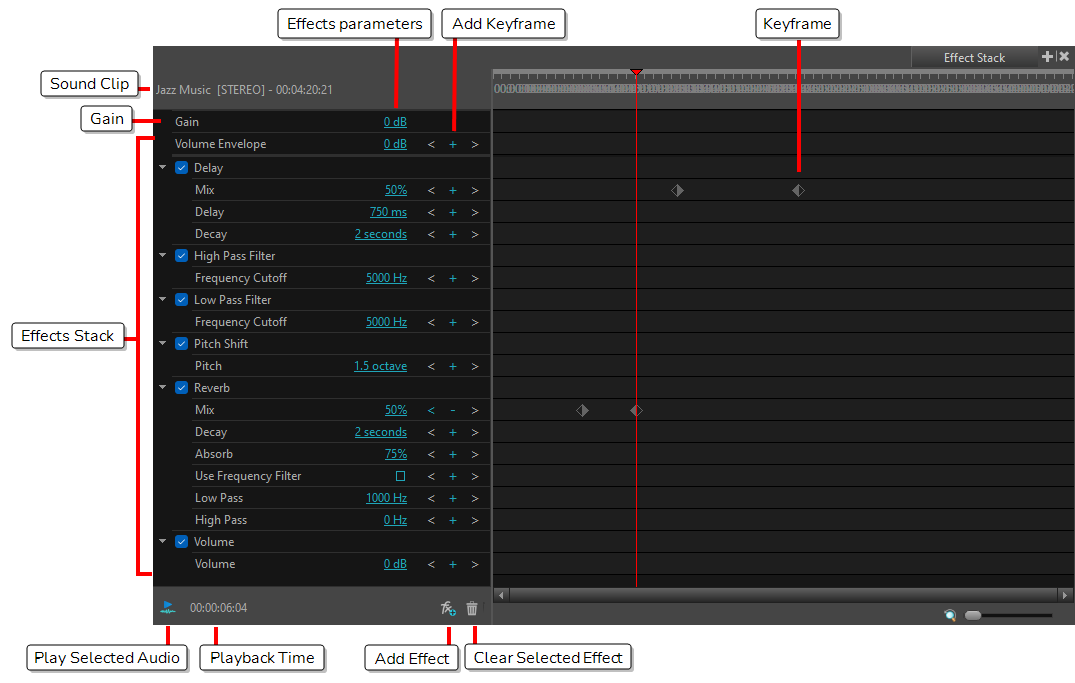Click the timeline zoom slider handle

(973, 615)
